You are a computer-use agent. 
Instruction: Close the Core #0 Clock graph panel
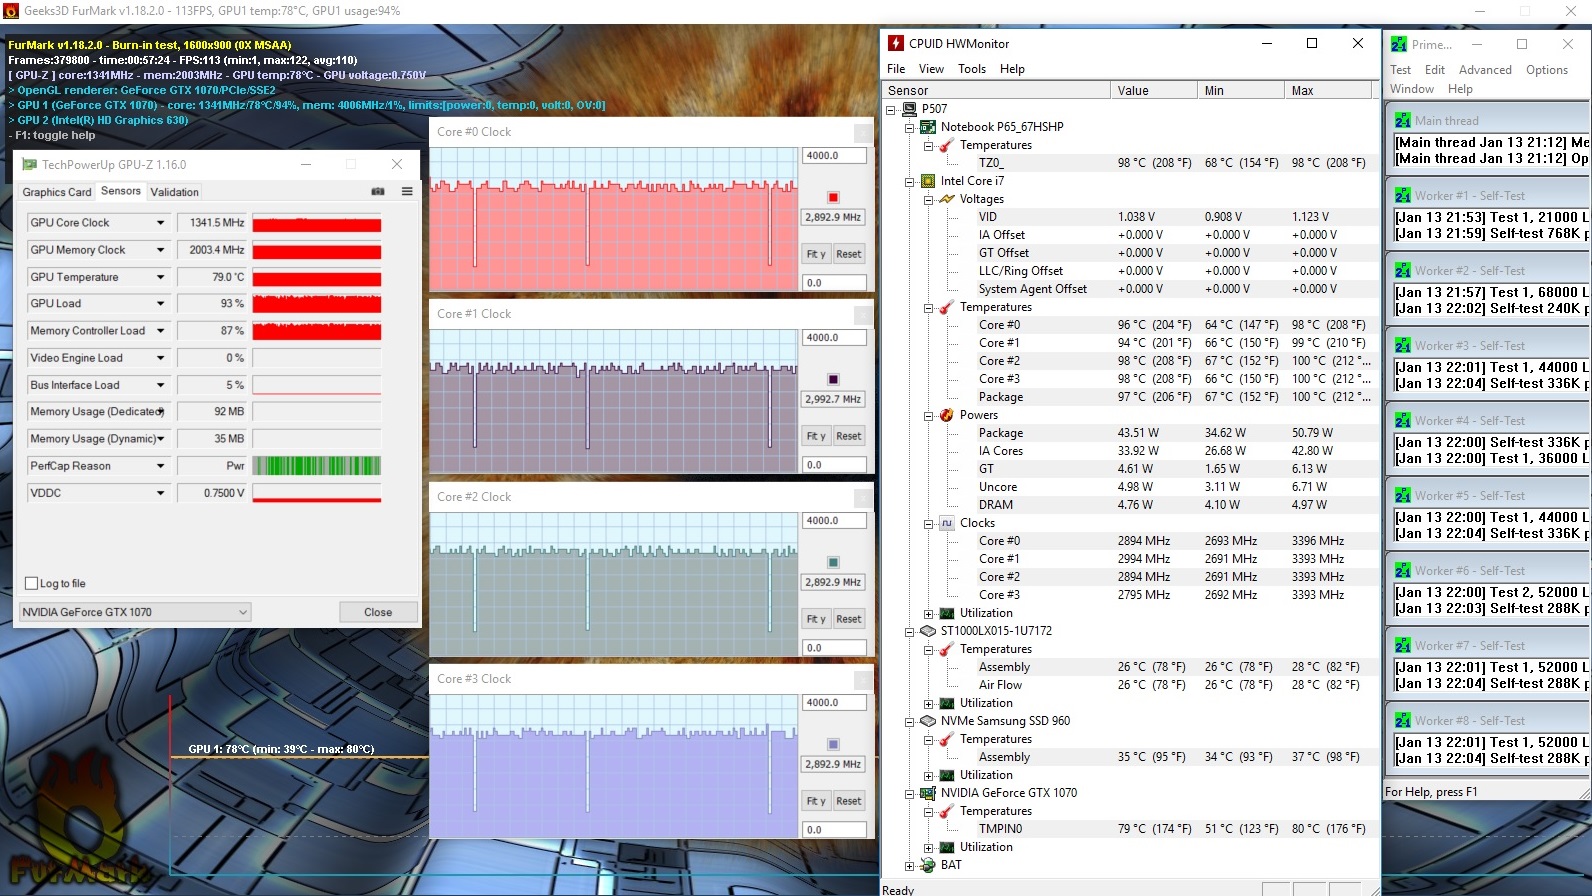862,132
